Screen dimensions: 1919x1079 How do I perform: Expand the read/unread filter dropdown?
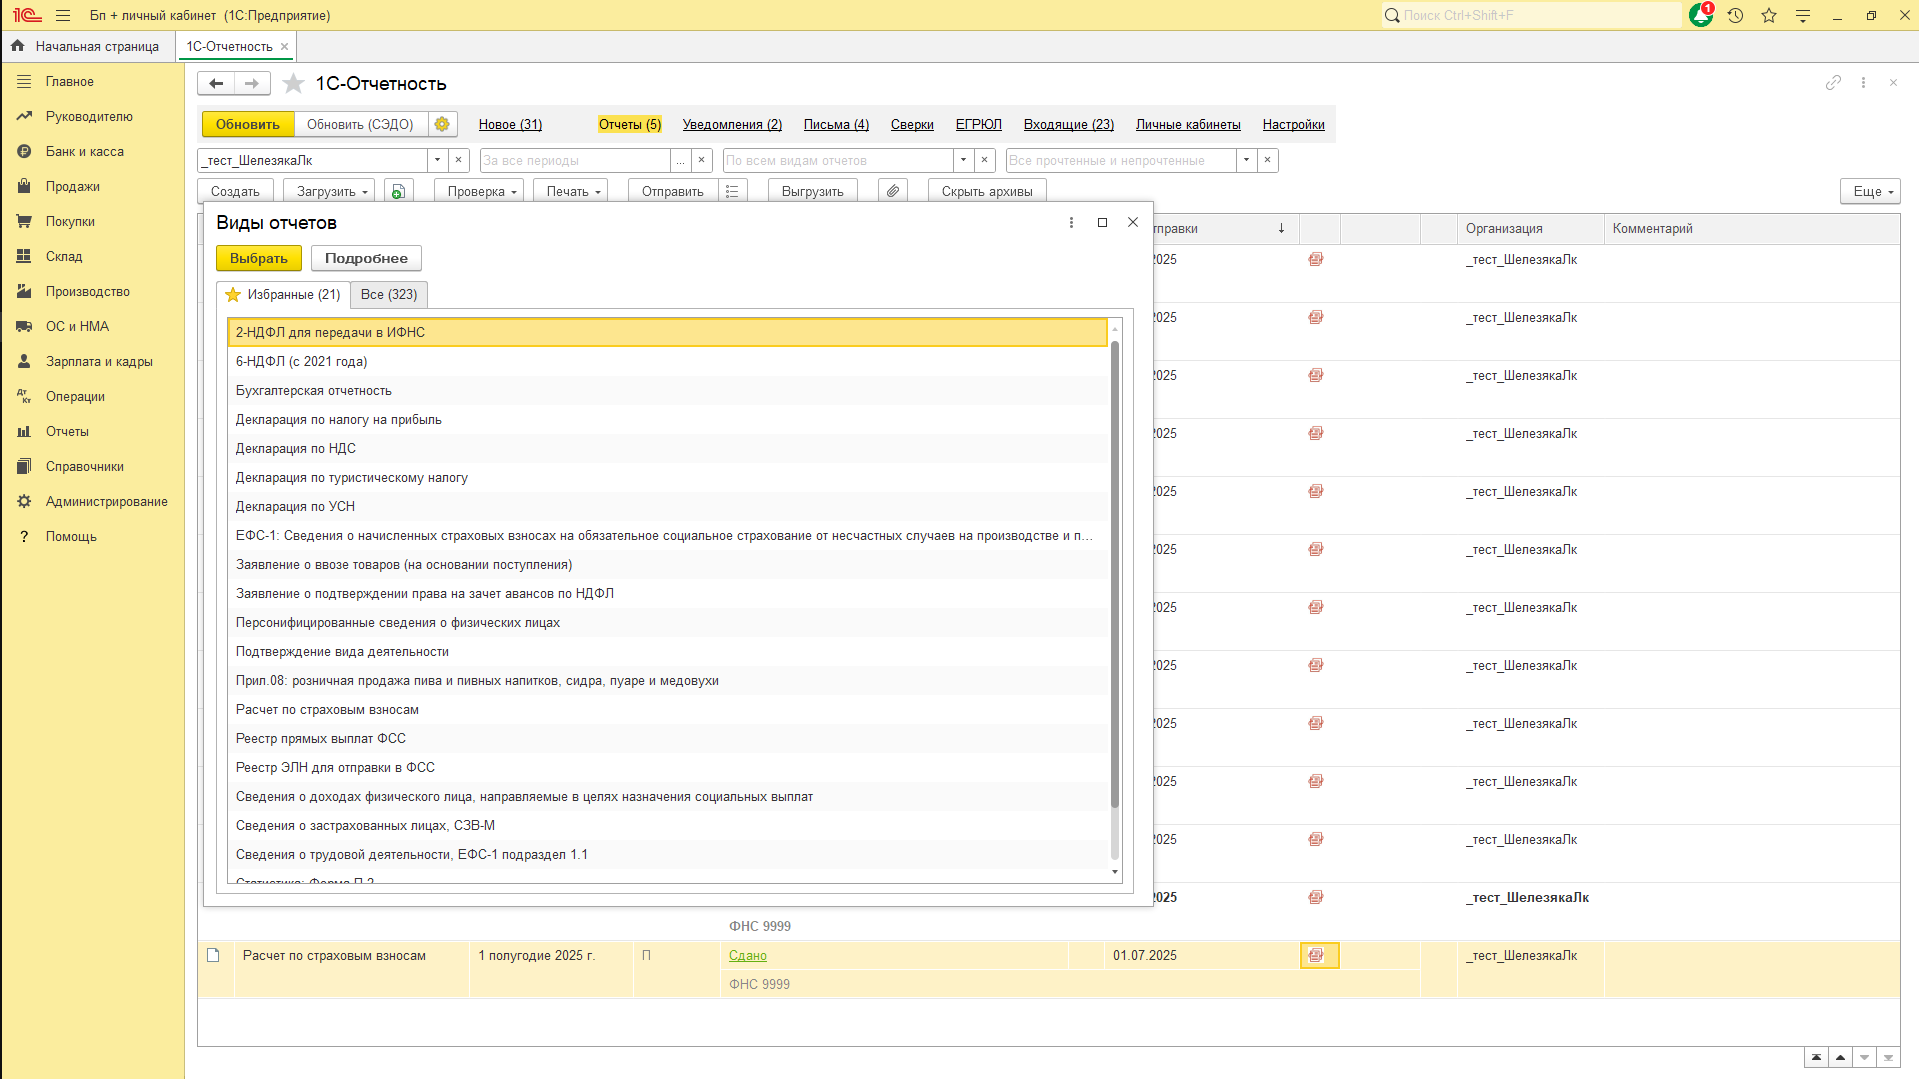pos(1246,160)
